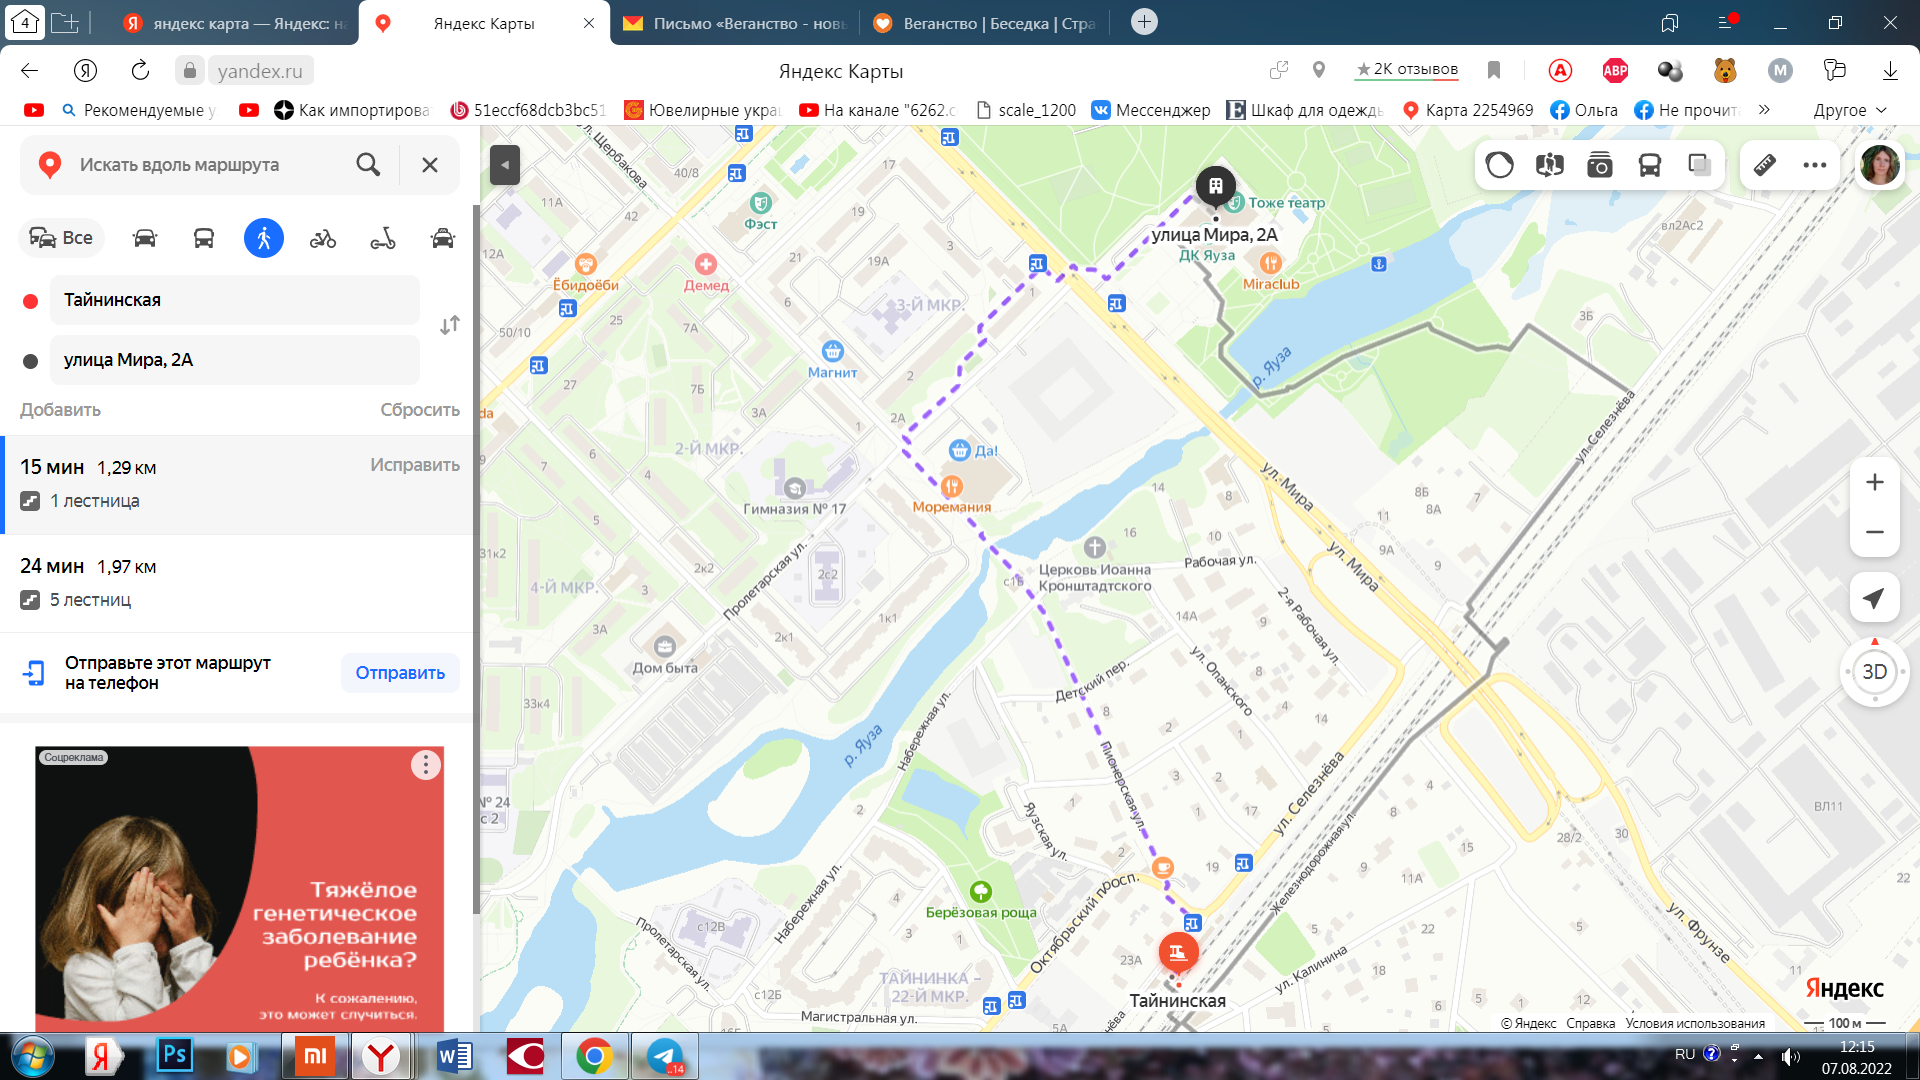This screenshot has width=1920, height=1080.
Task: Toggle the moving public transport layer
Action: click(x=1649, y=165)
